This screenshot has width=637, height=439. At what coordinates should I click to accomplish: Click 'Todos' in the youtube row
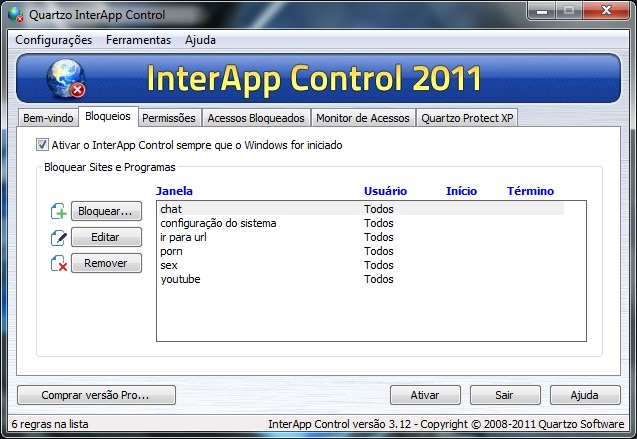point(379,279)
